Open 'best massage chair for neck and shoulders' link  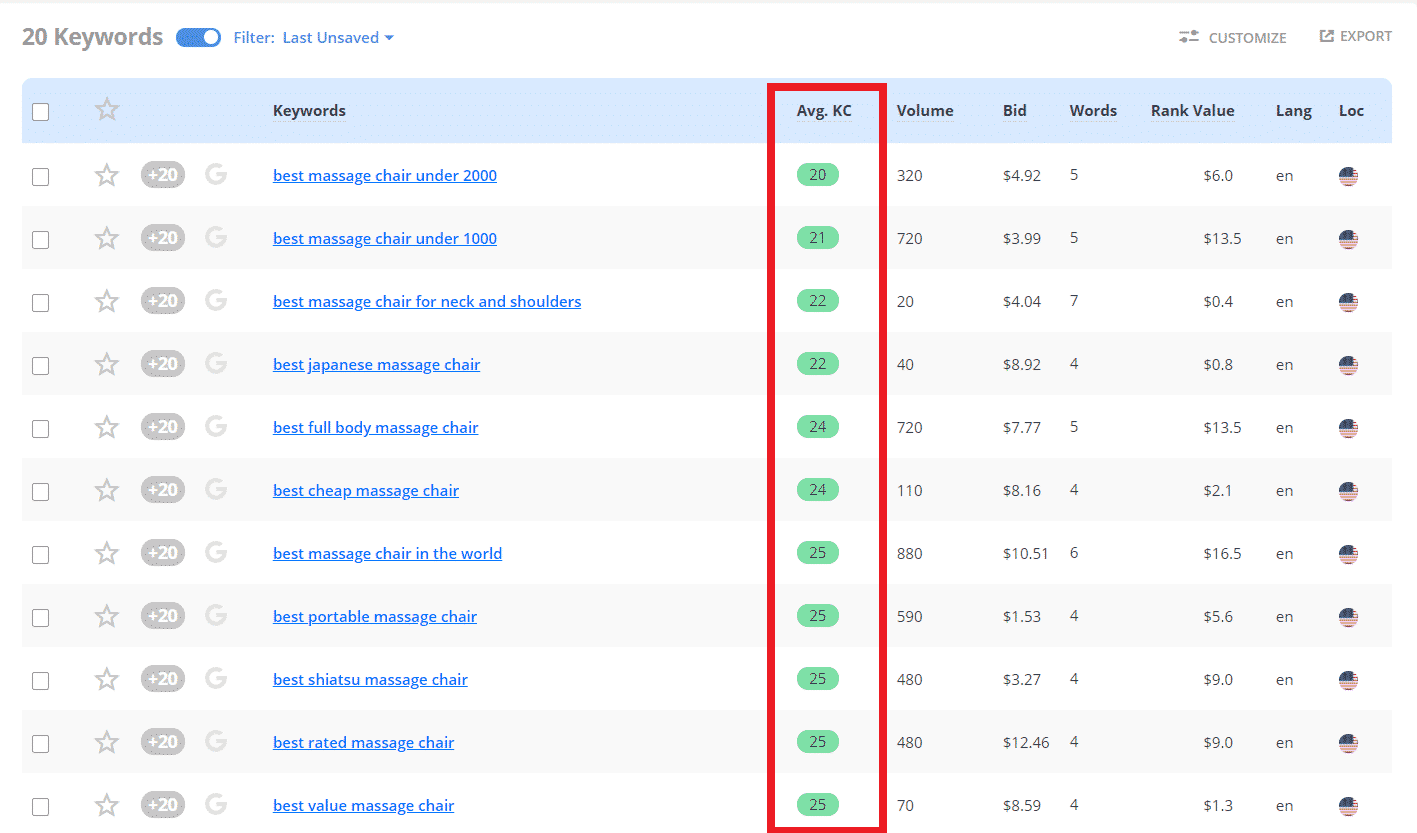(x=427, y=301)
